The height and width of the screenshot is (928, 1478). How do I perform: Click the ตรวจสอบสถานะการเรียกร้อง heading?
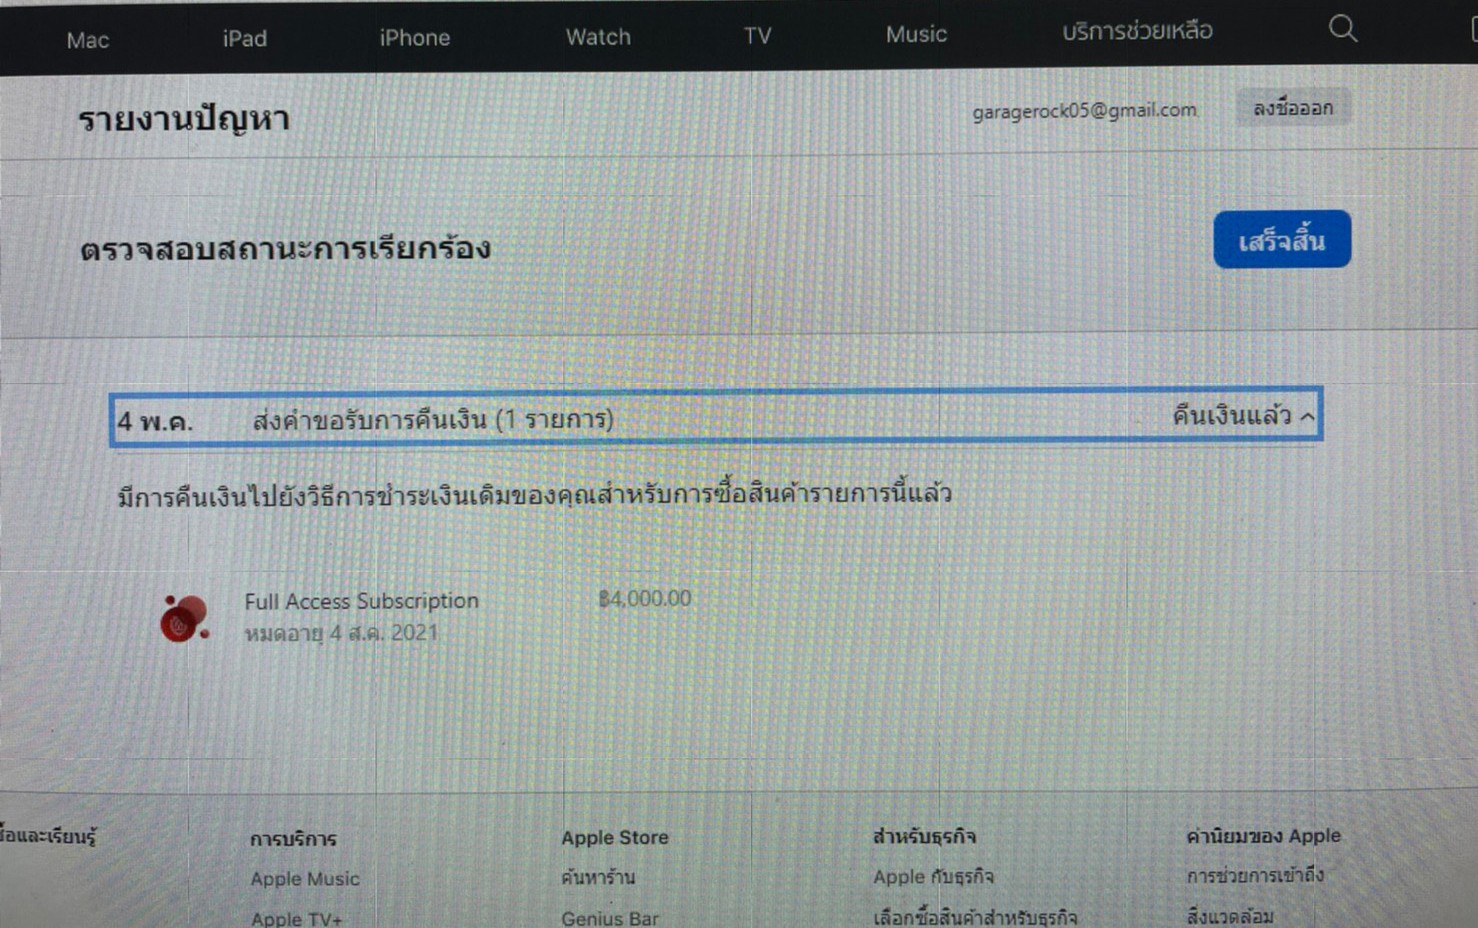285,248
